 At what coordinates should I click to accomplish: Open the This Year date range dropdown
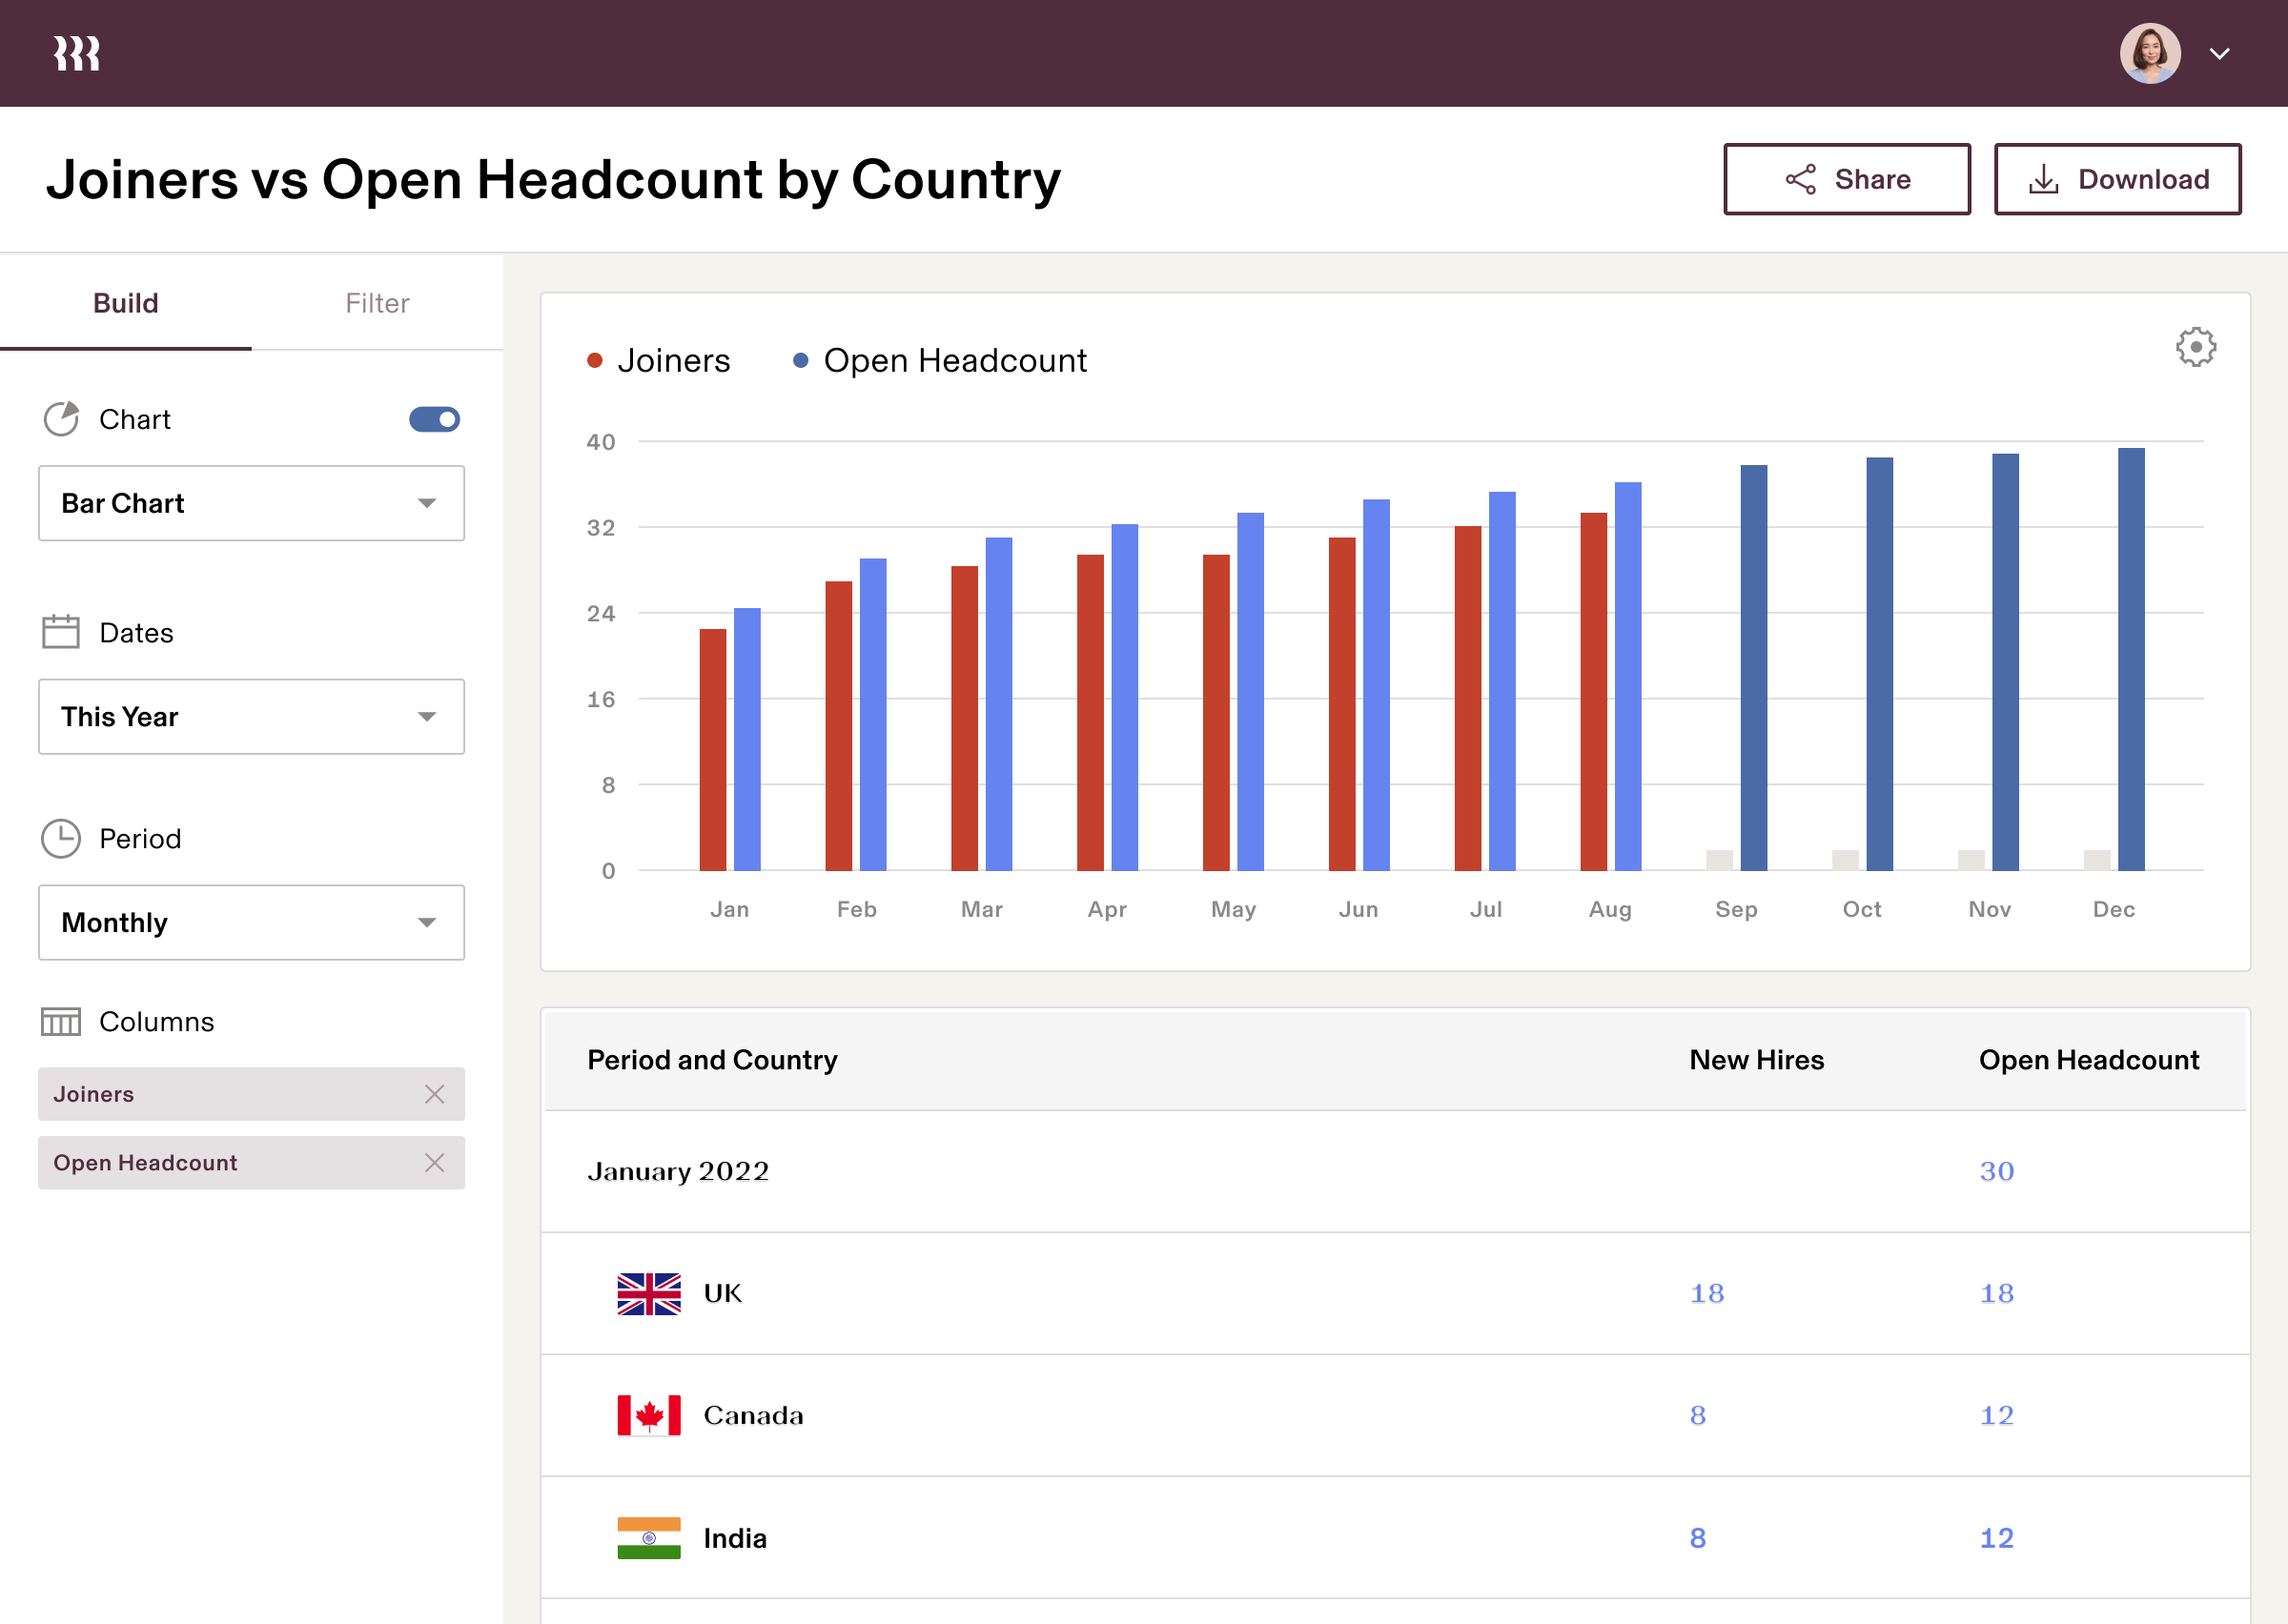[x=251, y=716]
